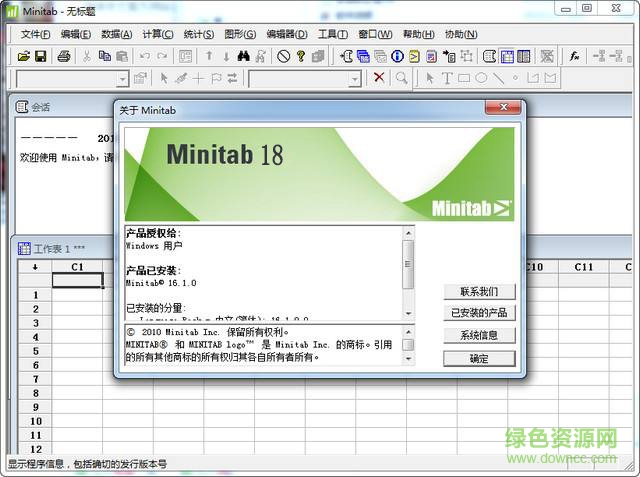Open the 文件(F) menu

(36, 34)
